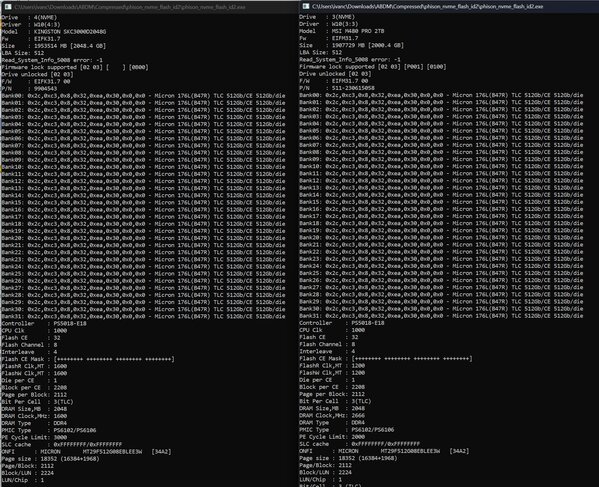Click the DRAM Clock,MHz 2666 line
Viewport: 599px width, 487px height.
coord(332,415)
